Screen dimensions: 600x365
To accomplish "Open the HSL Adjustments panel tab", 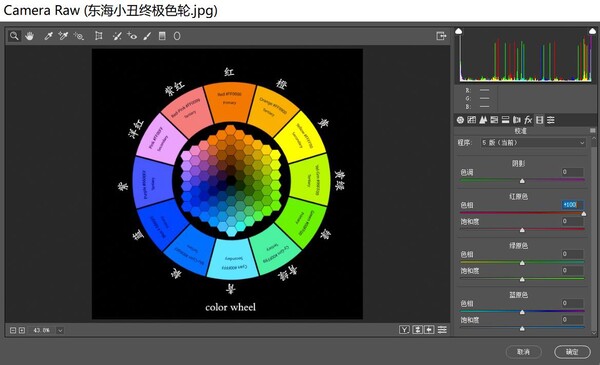I will coord(494,120).
